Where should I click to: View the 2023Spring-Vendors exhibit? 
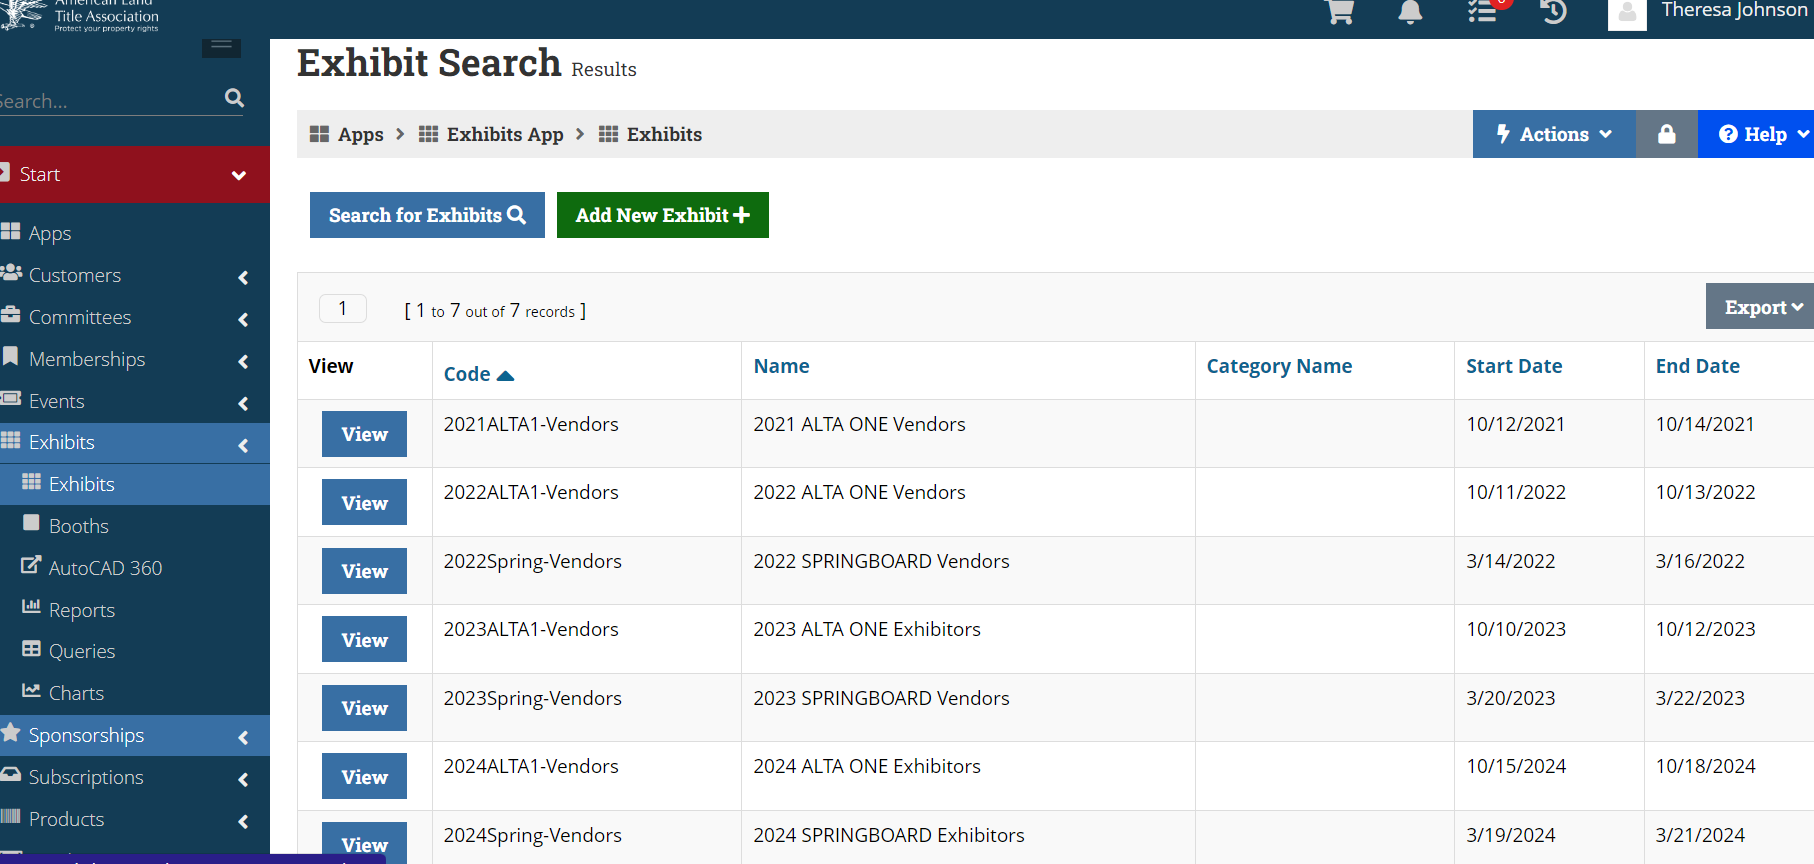click(x=364, y=708)
